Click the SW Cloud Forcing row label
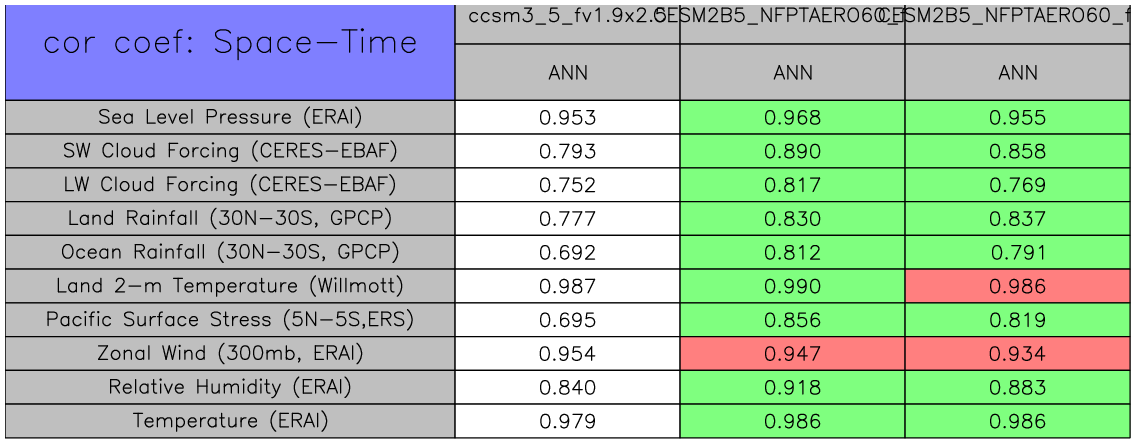 tap(230, 151)
